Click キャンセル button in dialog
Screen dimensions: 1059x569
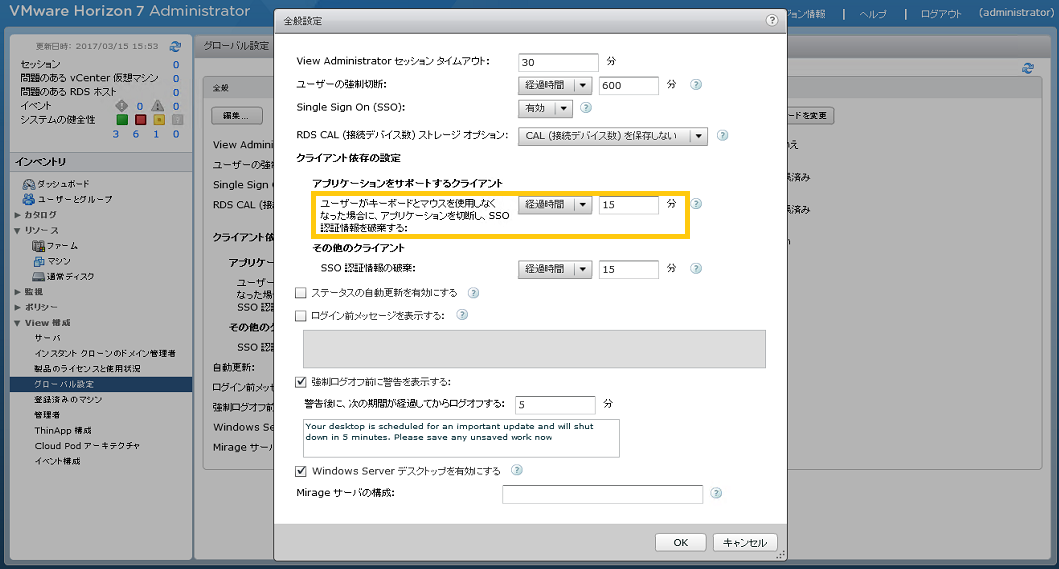(745, 543)
